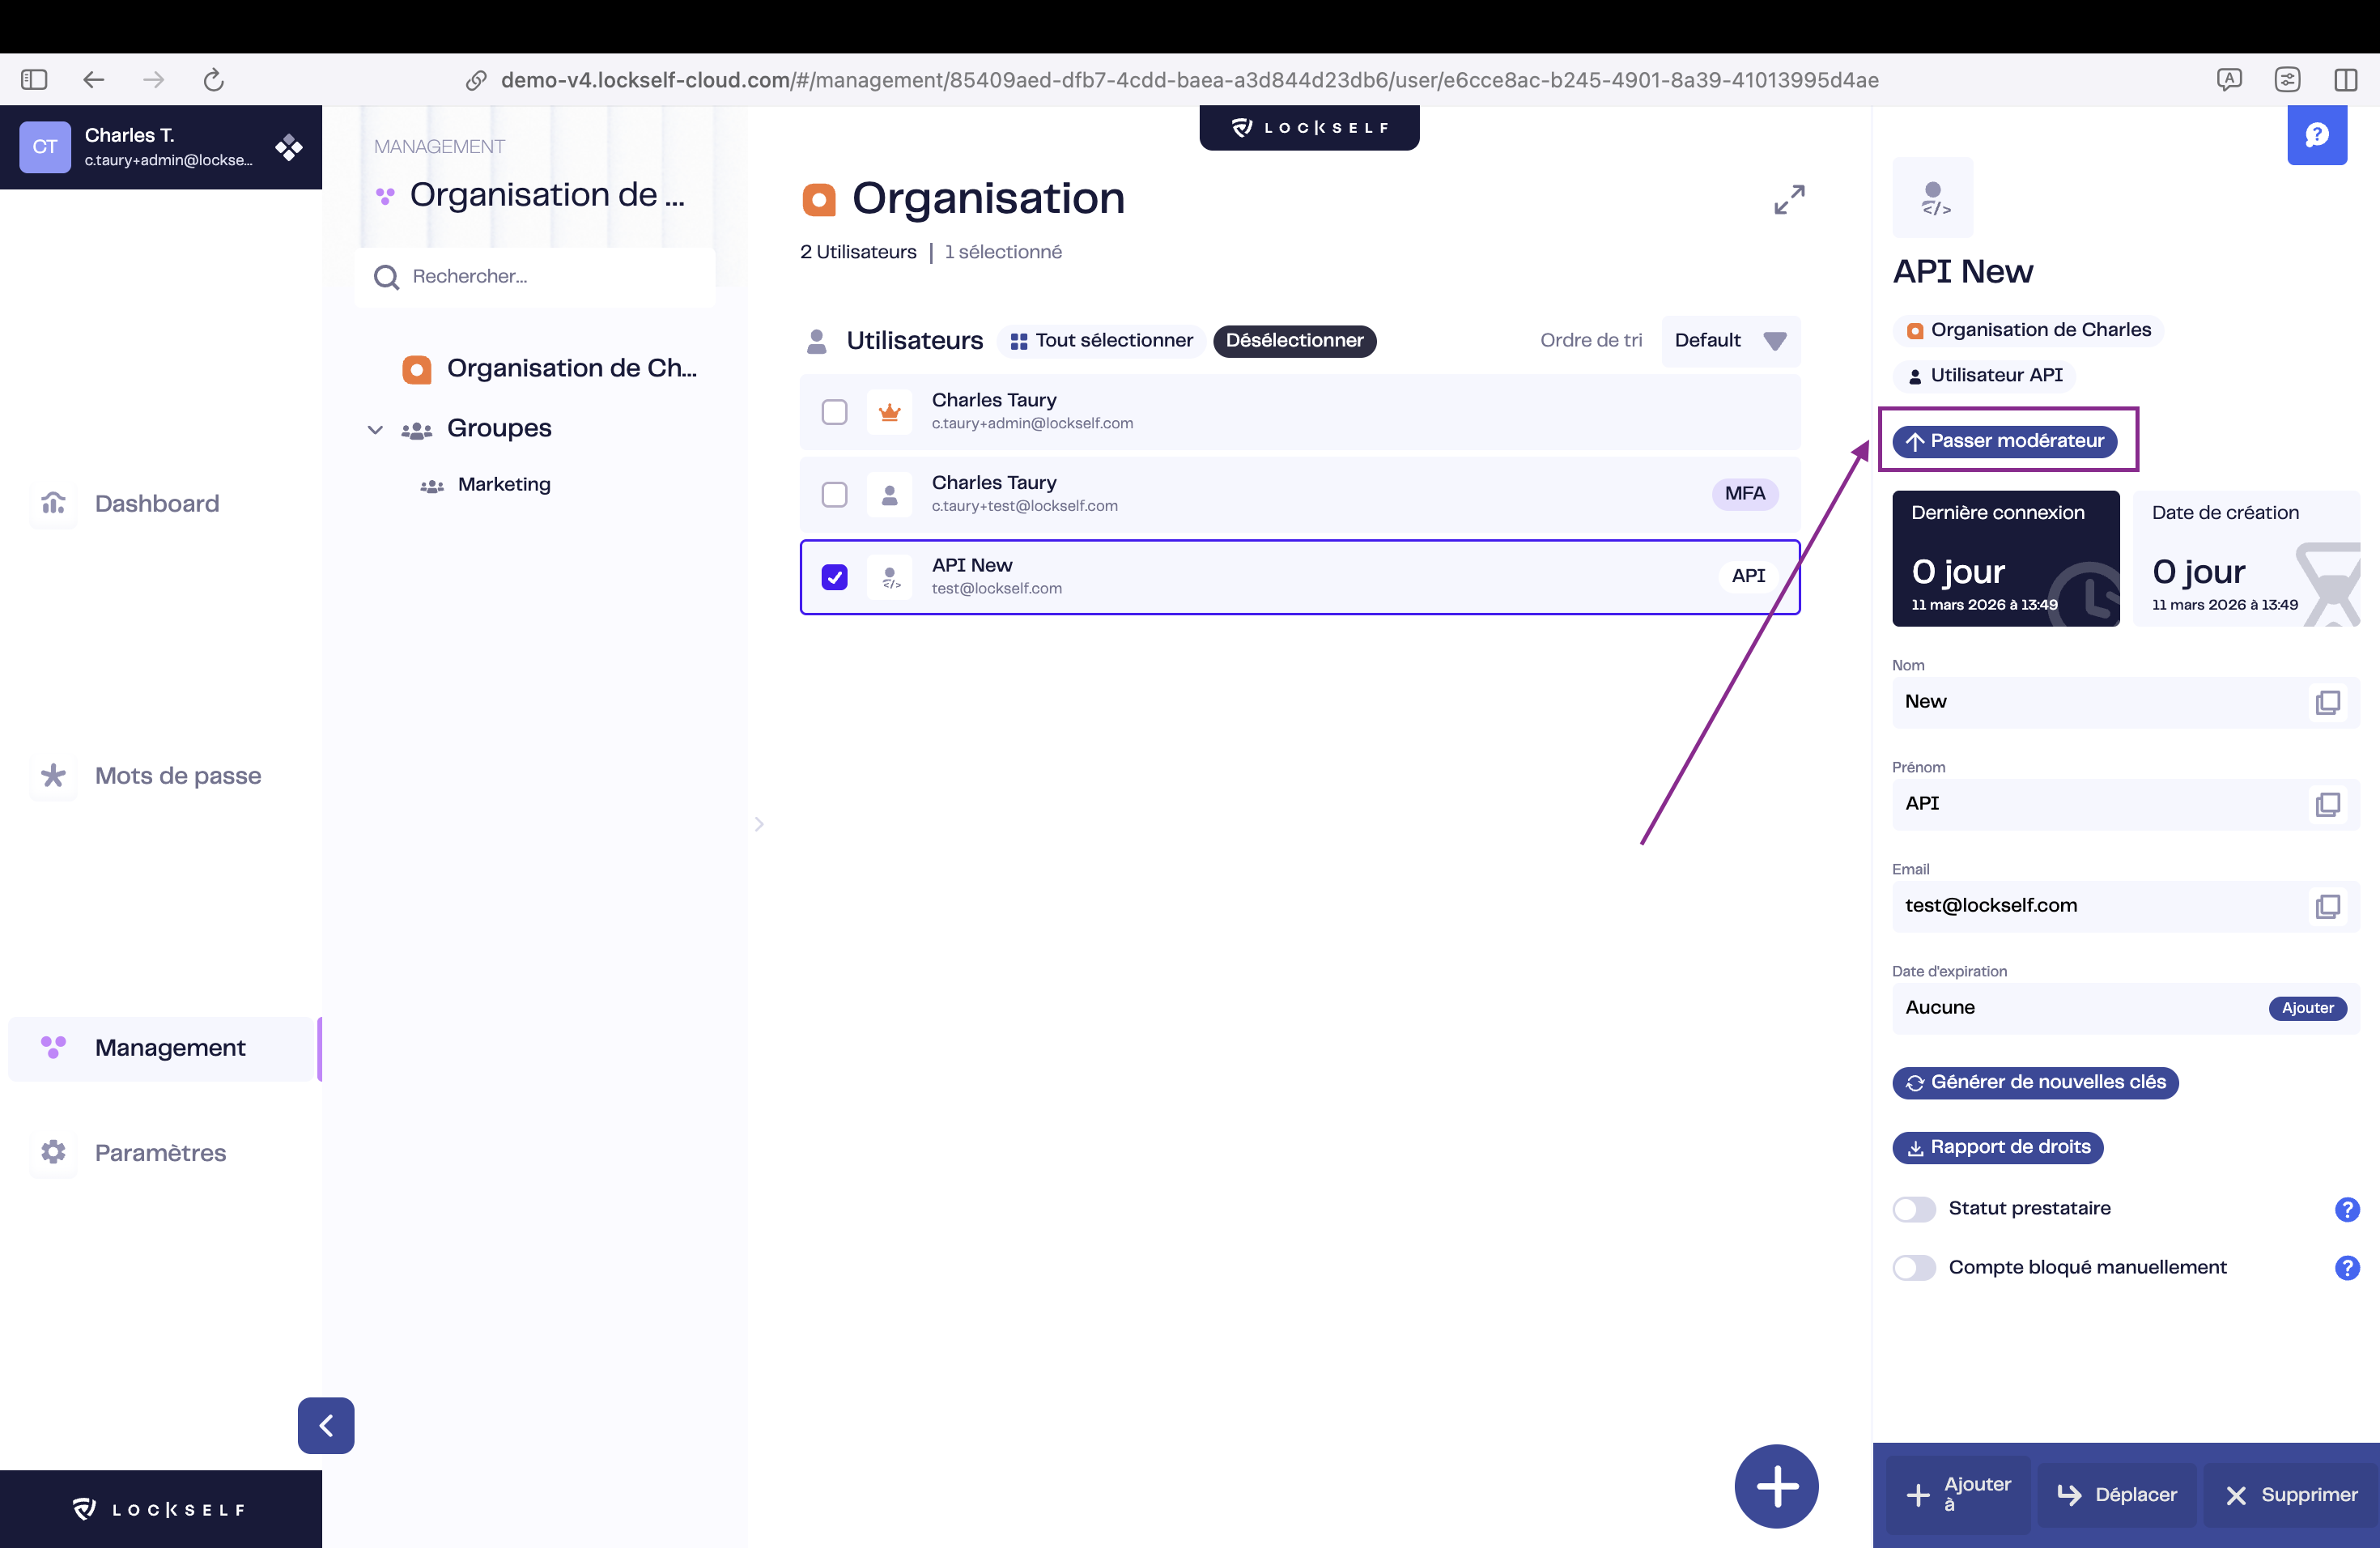Open the browser translate icon

tap(2229, 80)
